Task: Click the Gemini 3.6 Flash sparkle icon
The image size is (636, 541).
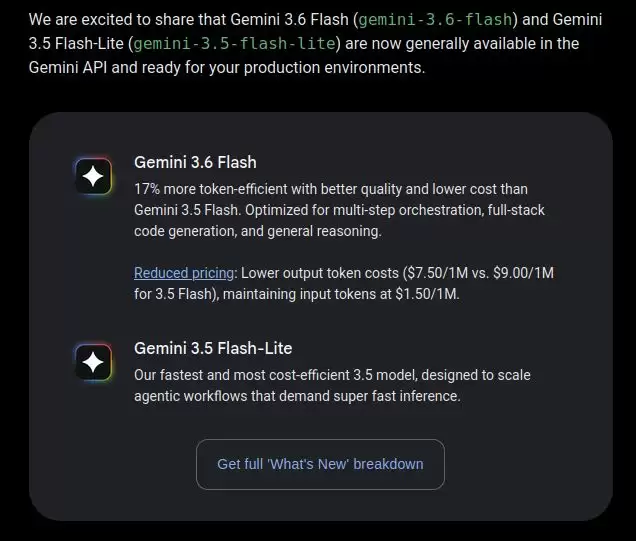Action: (x=93, y=176)
